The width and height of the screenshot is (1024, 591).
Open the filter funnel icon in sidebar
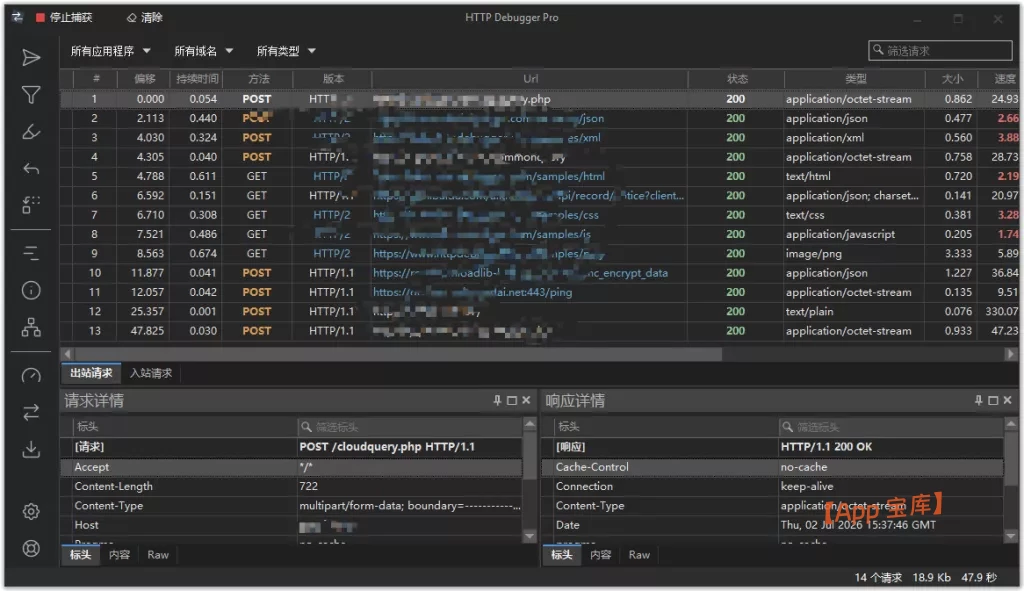[31, 95]
